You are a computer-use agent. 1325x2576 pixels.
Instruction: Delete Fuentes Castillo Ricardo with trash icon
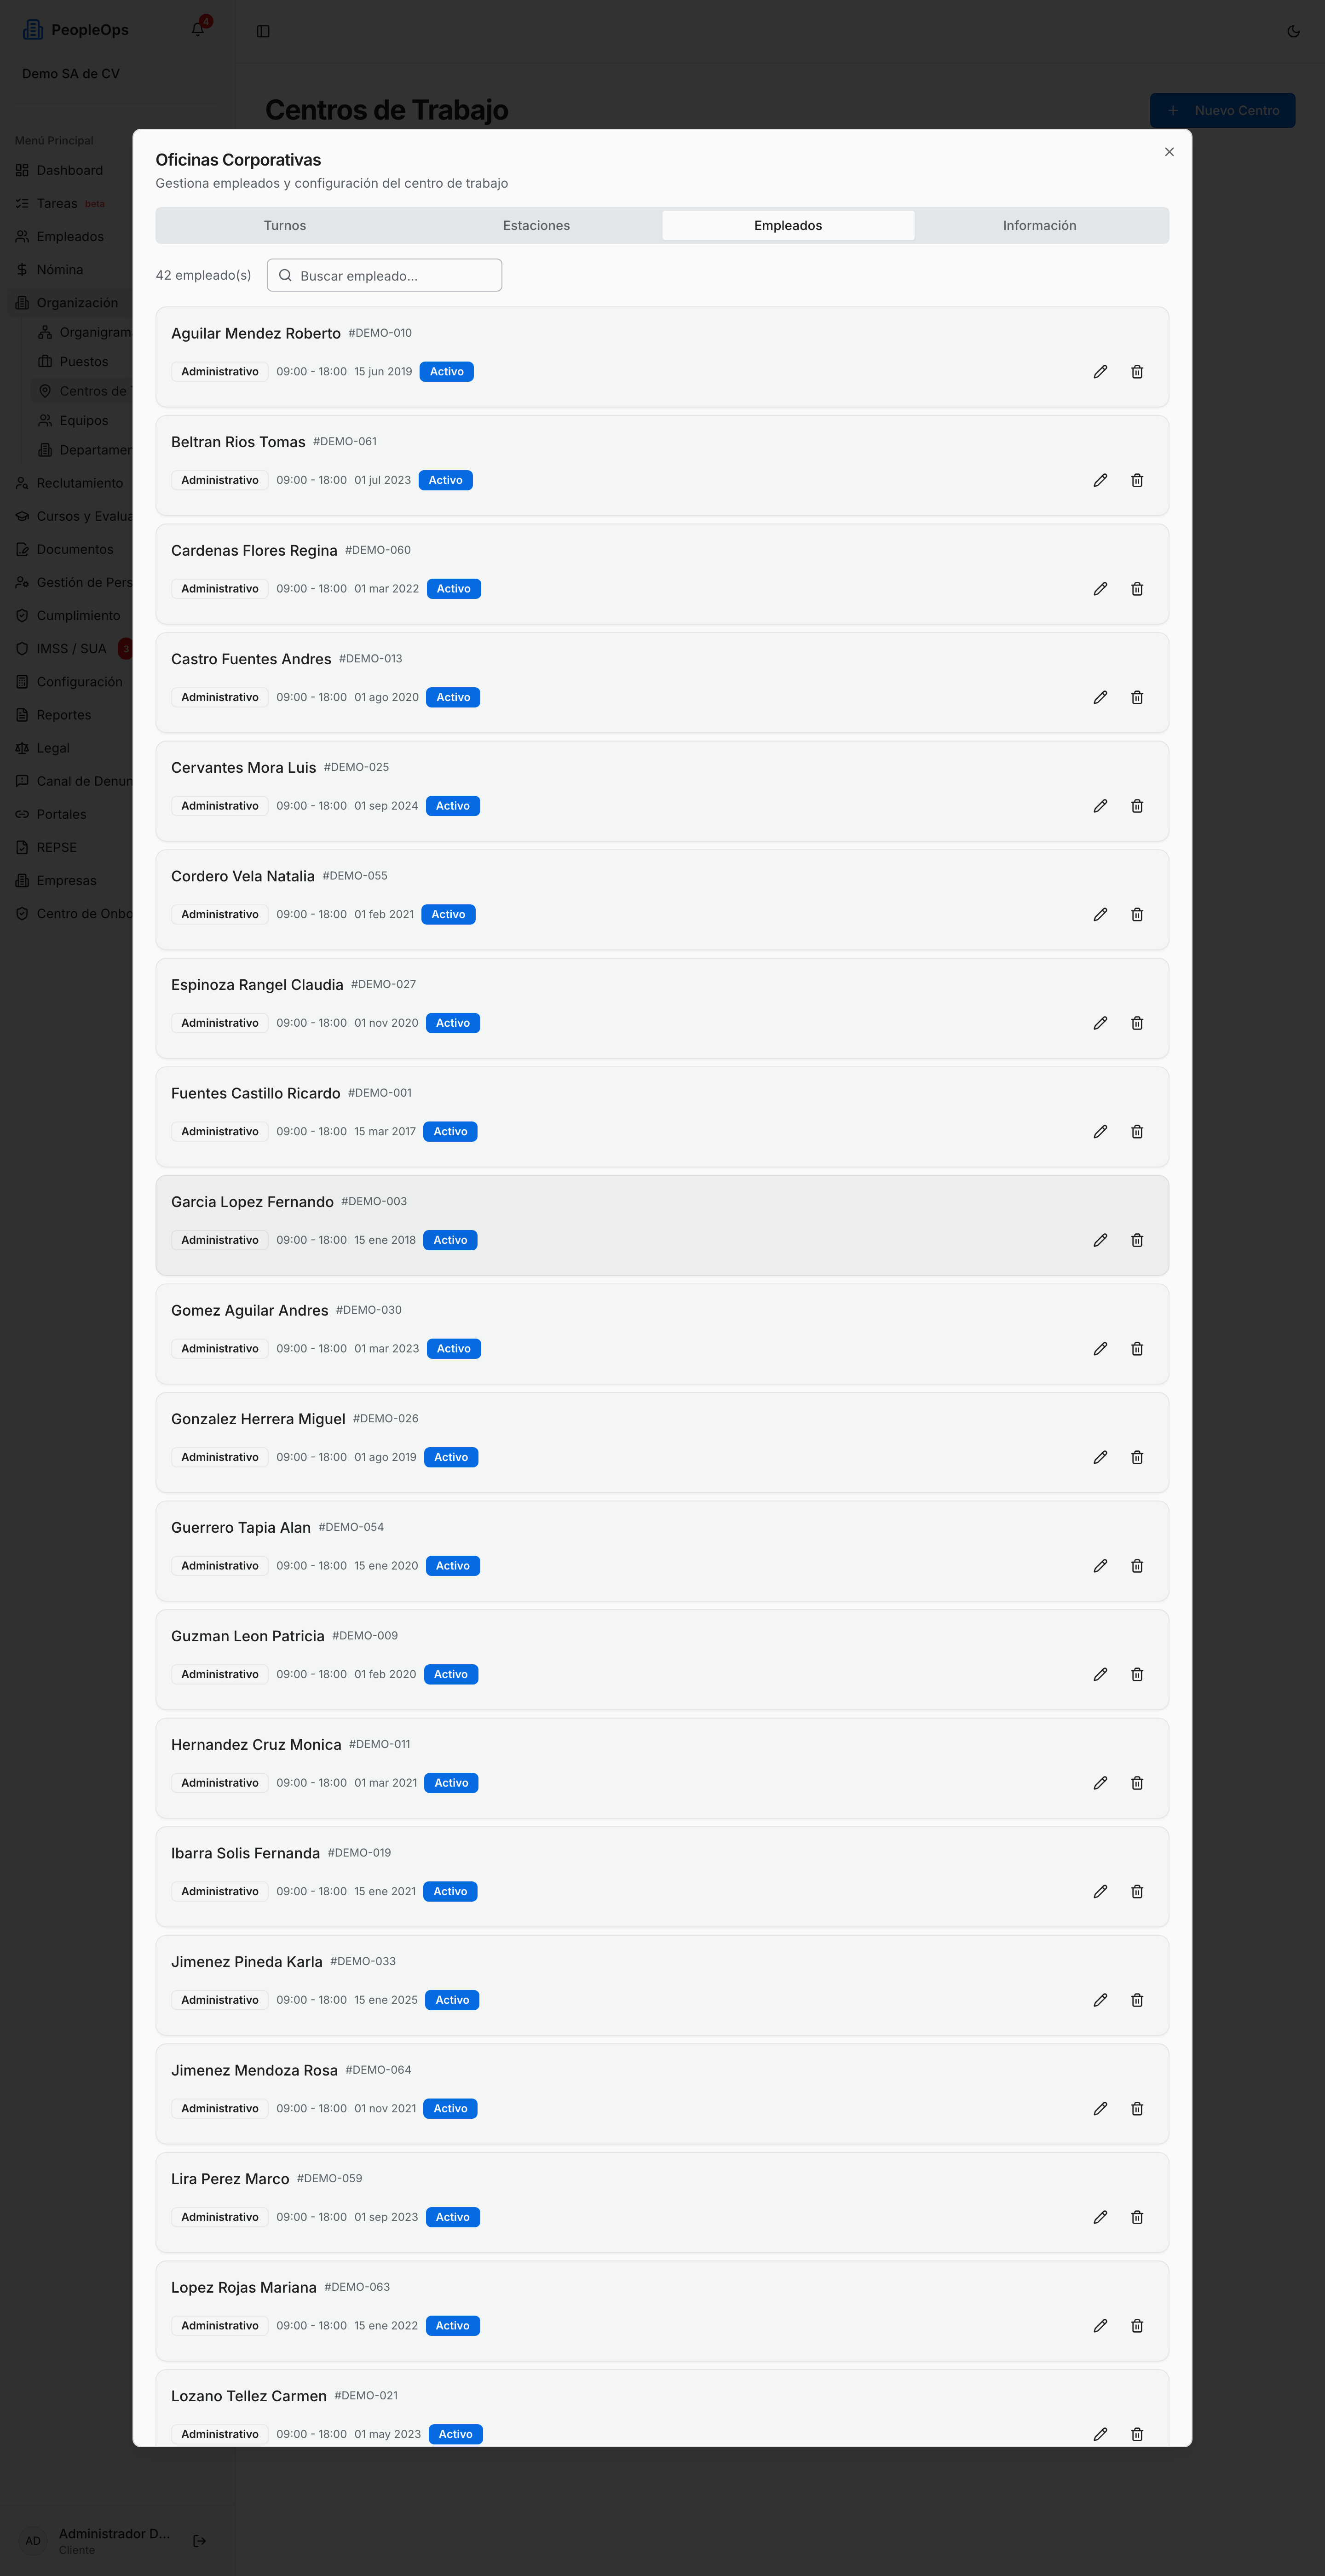click(1137, 1132)
